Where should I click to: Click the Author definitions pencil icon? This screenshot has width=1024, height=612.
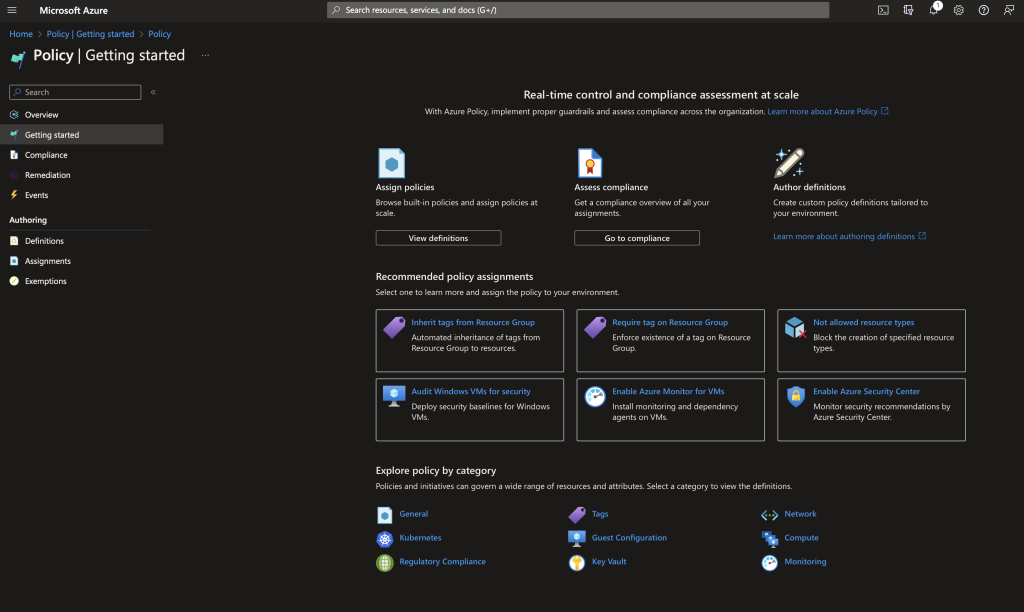click(x=789, y=163)
